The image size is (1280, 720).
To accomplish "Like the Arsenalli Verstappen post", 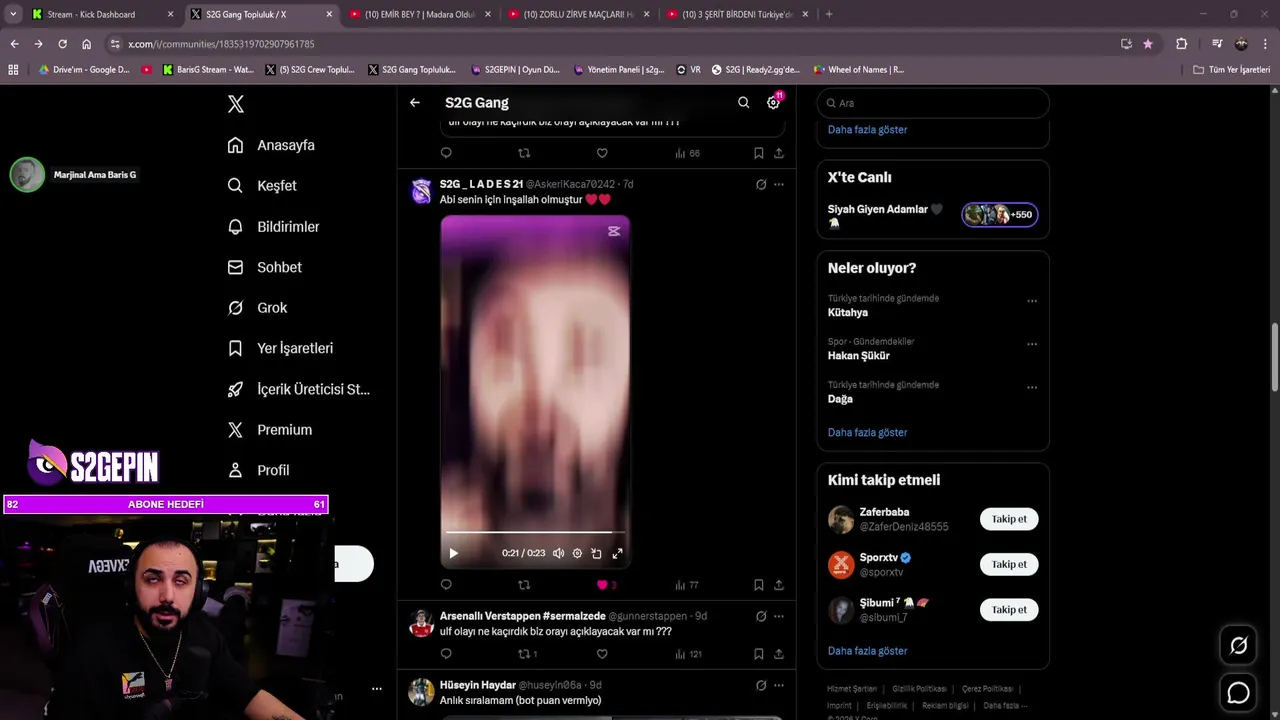I will pyautogui.click(x=602, y=654).
